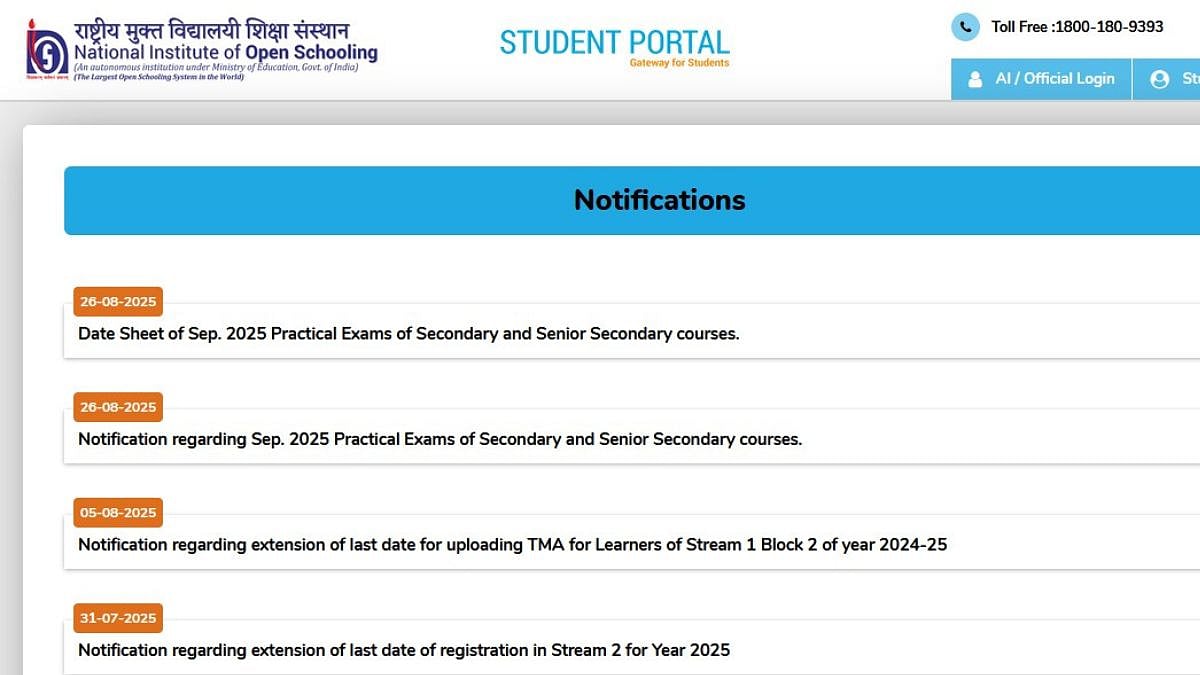1200x675 pixels.
Task: Click the 05-08-2025 date badge
Action: (x=118, y=513)
